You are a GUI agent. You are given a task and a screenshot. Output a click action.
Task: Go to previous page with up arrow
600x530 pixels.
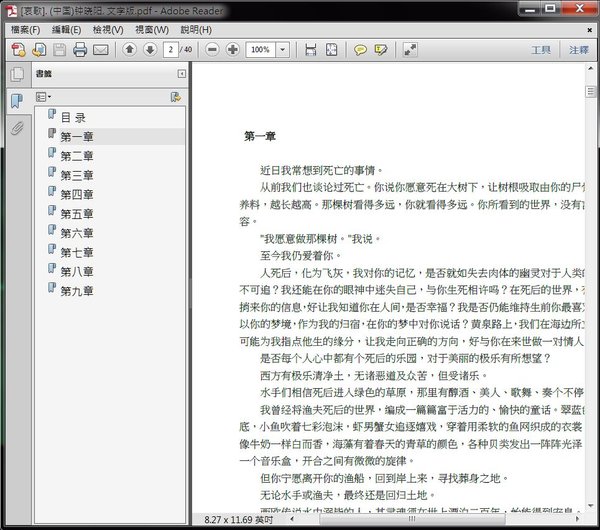click(129, 49)
